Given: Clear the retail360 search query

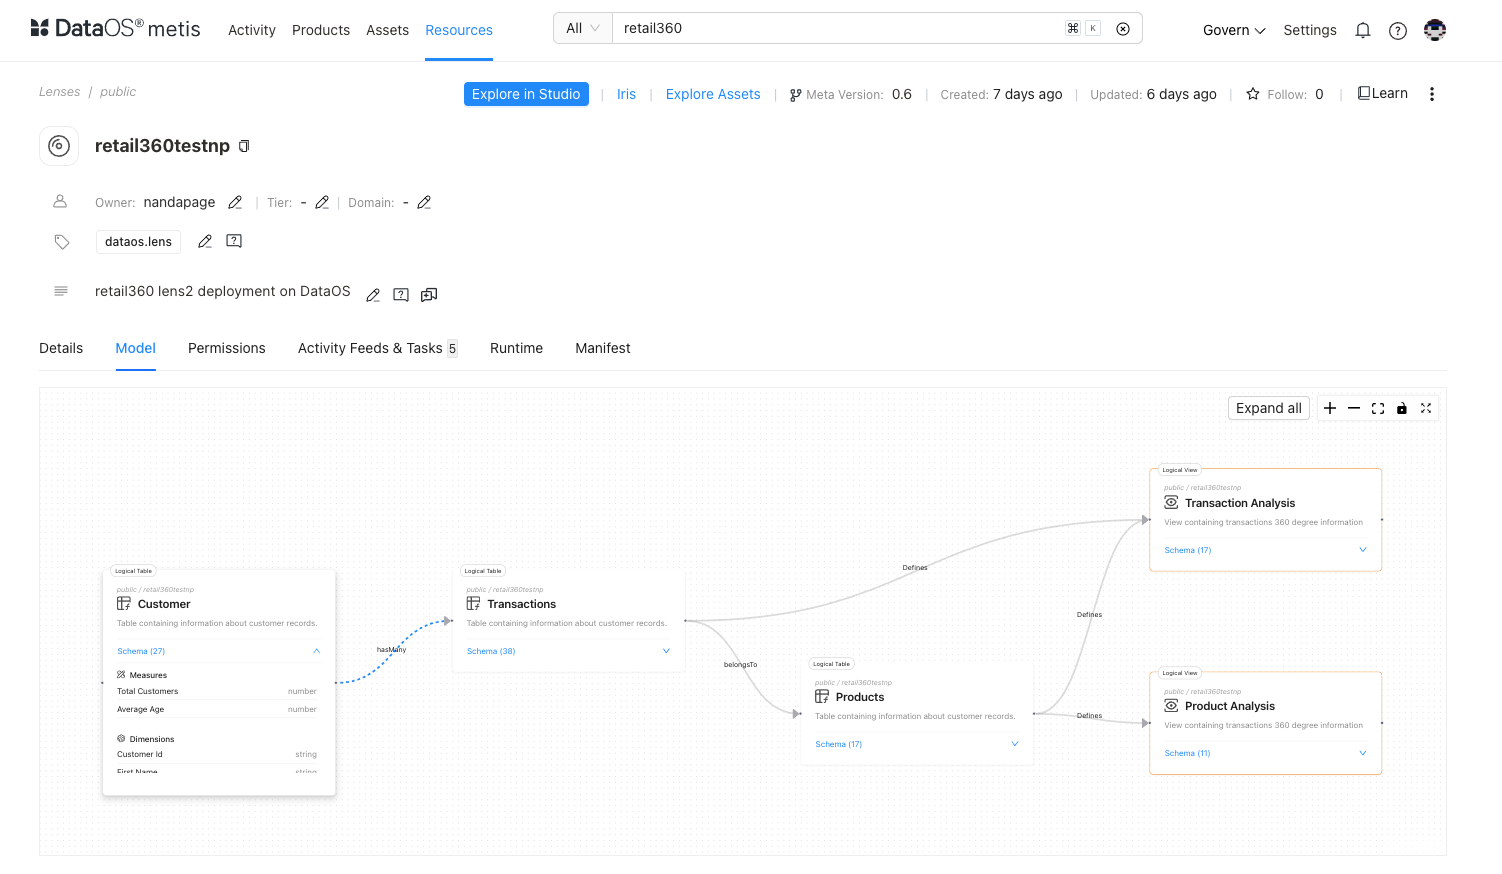Looking at the screenshot, I should pyautogui.click(x=1123, y=29).
